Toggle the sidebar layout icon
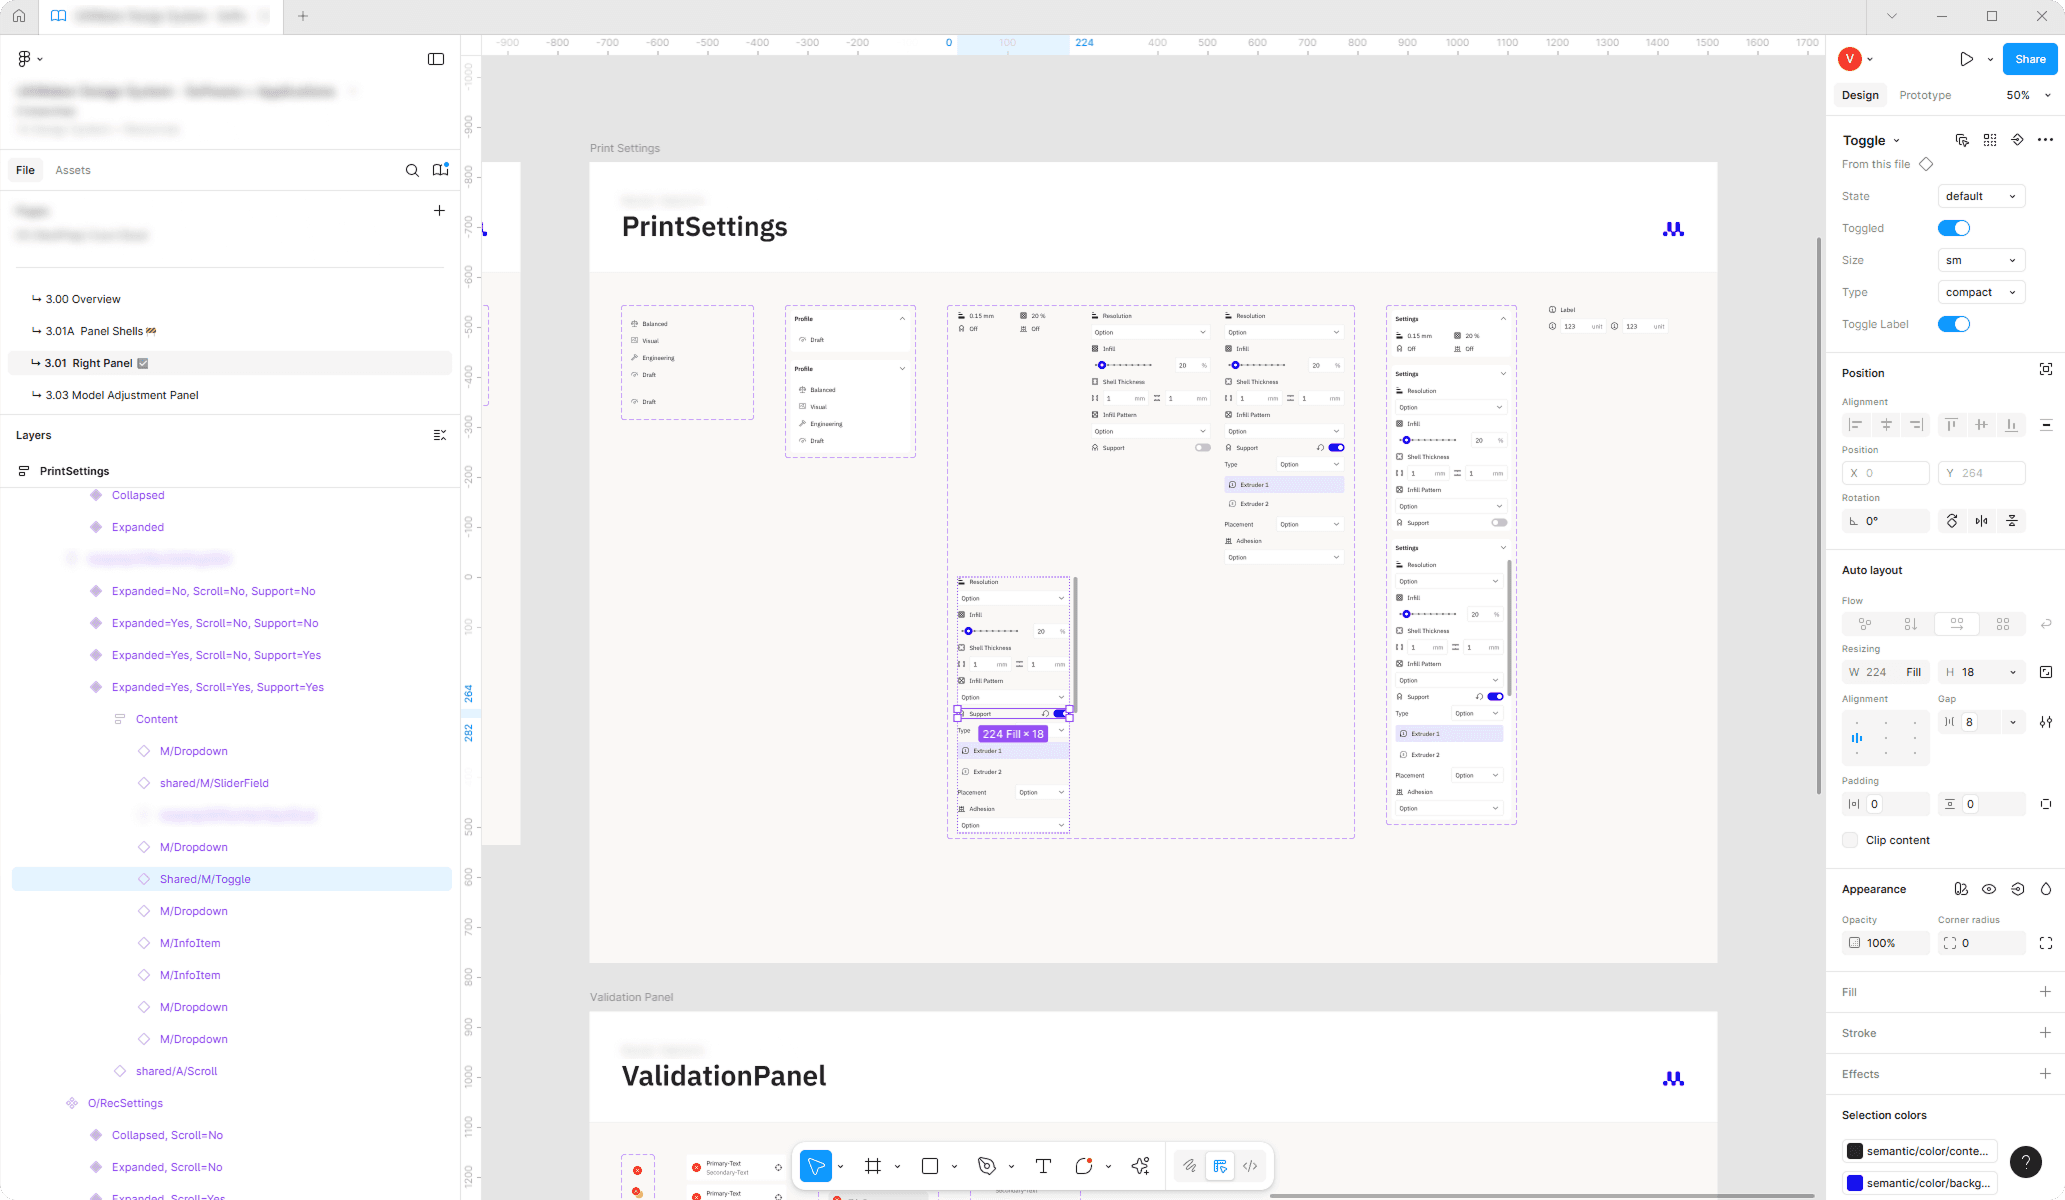 pyautogui.click(x=436, y=59)
